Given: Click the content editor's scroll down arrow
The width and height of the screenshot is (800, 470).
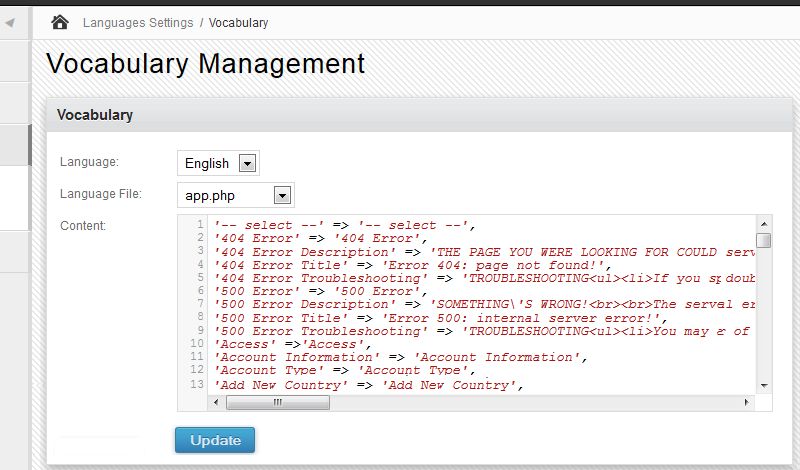Looking at the screenshot, I should tap(764, 385).
